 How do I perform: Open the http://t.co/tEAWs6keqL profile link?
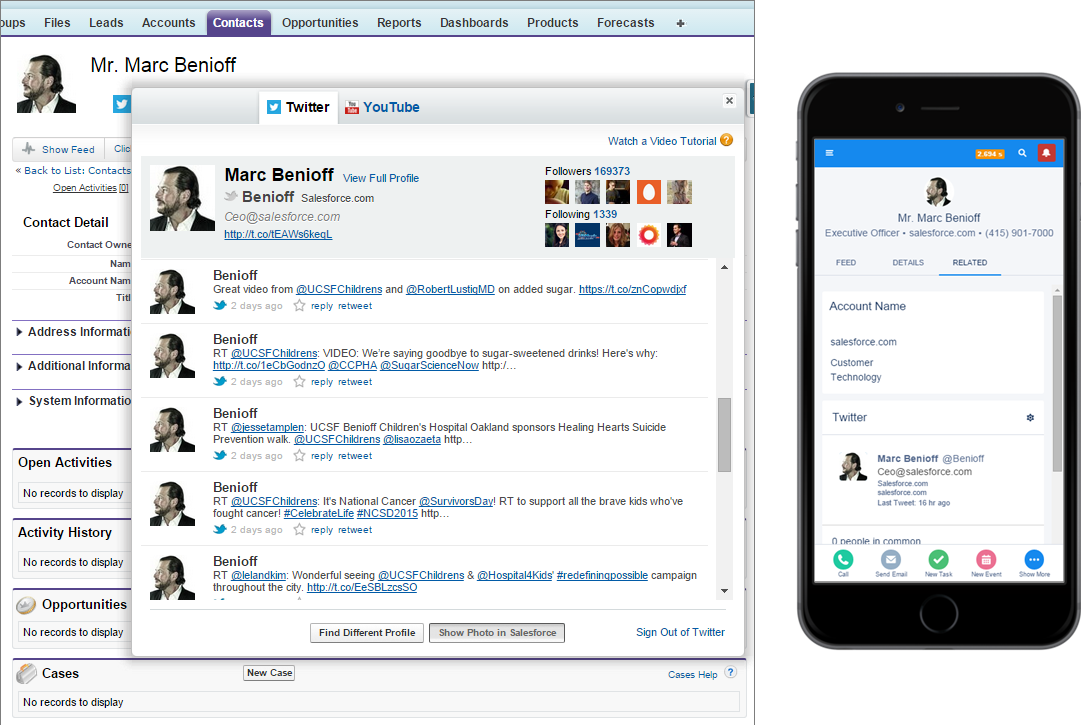(x=278, y=234)
